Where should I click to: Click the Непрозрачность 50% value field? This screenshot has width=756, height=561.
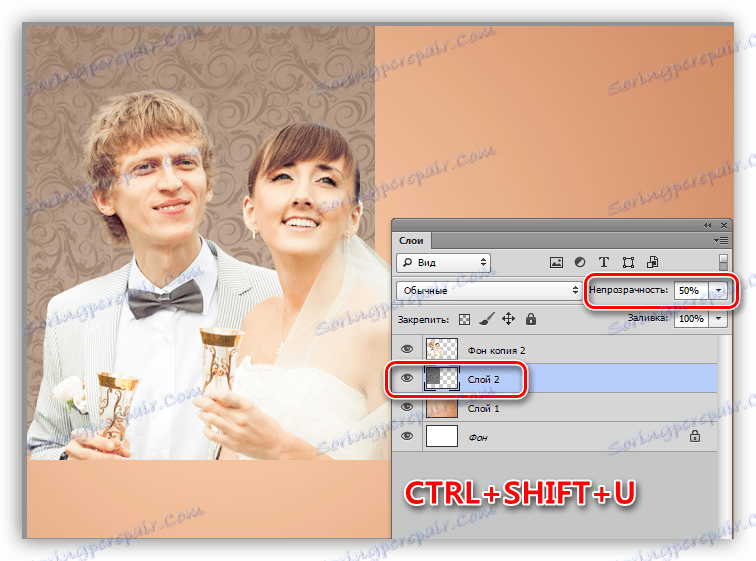(x=691, y=290)
